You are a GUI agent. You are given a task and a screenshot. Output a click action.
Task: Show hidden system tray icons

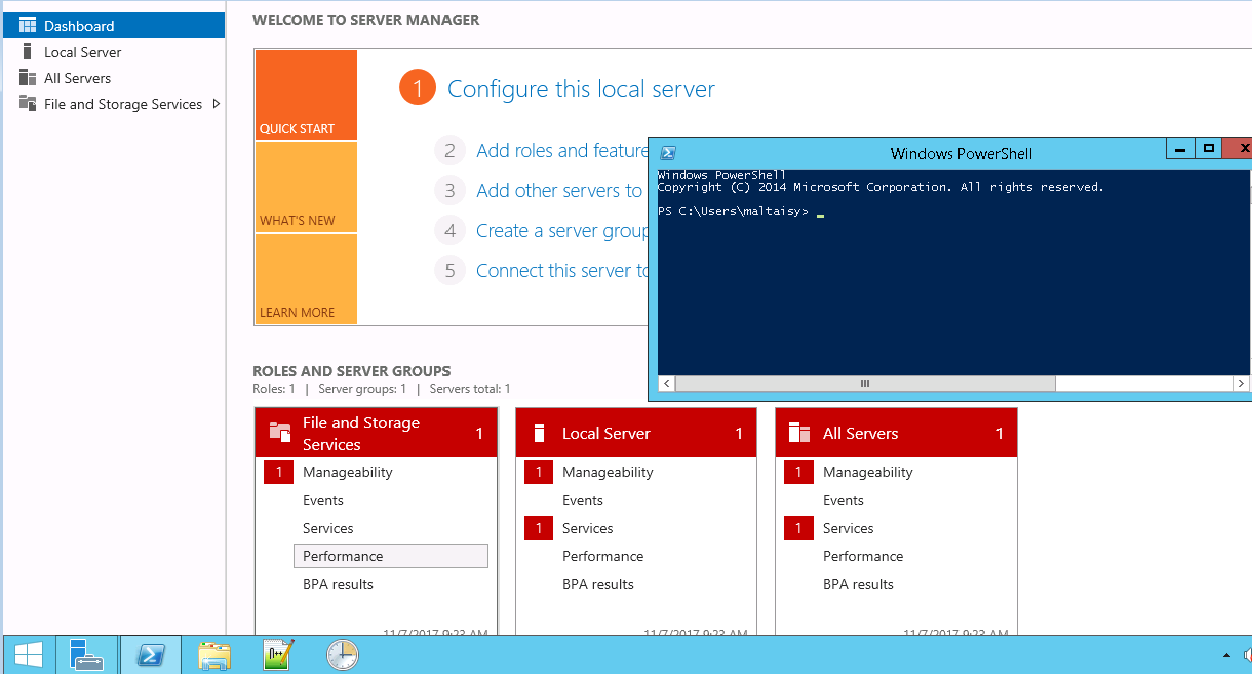tap(1226, 655)
